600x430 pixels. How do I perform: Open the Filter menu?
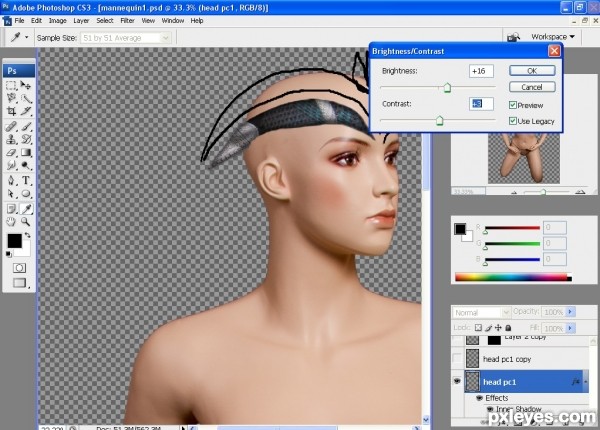(x=127, y=21)
